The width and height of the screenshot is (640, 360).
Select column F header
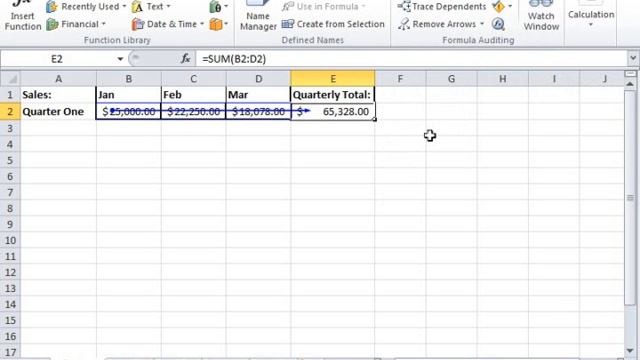[400, 79]
